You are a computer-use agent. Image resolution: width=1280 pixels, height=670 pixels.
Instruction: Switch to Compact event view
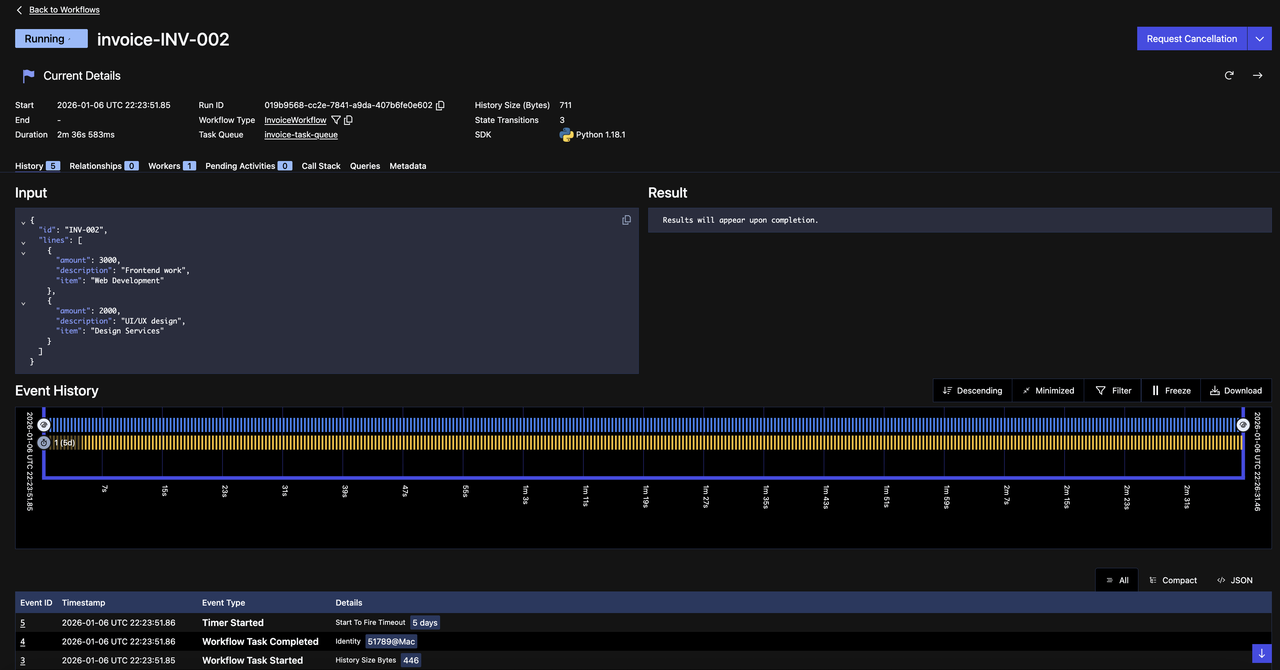1172,580
